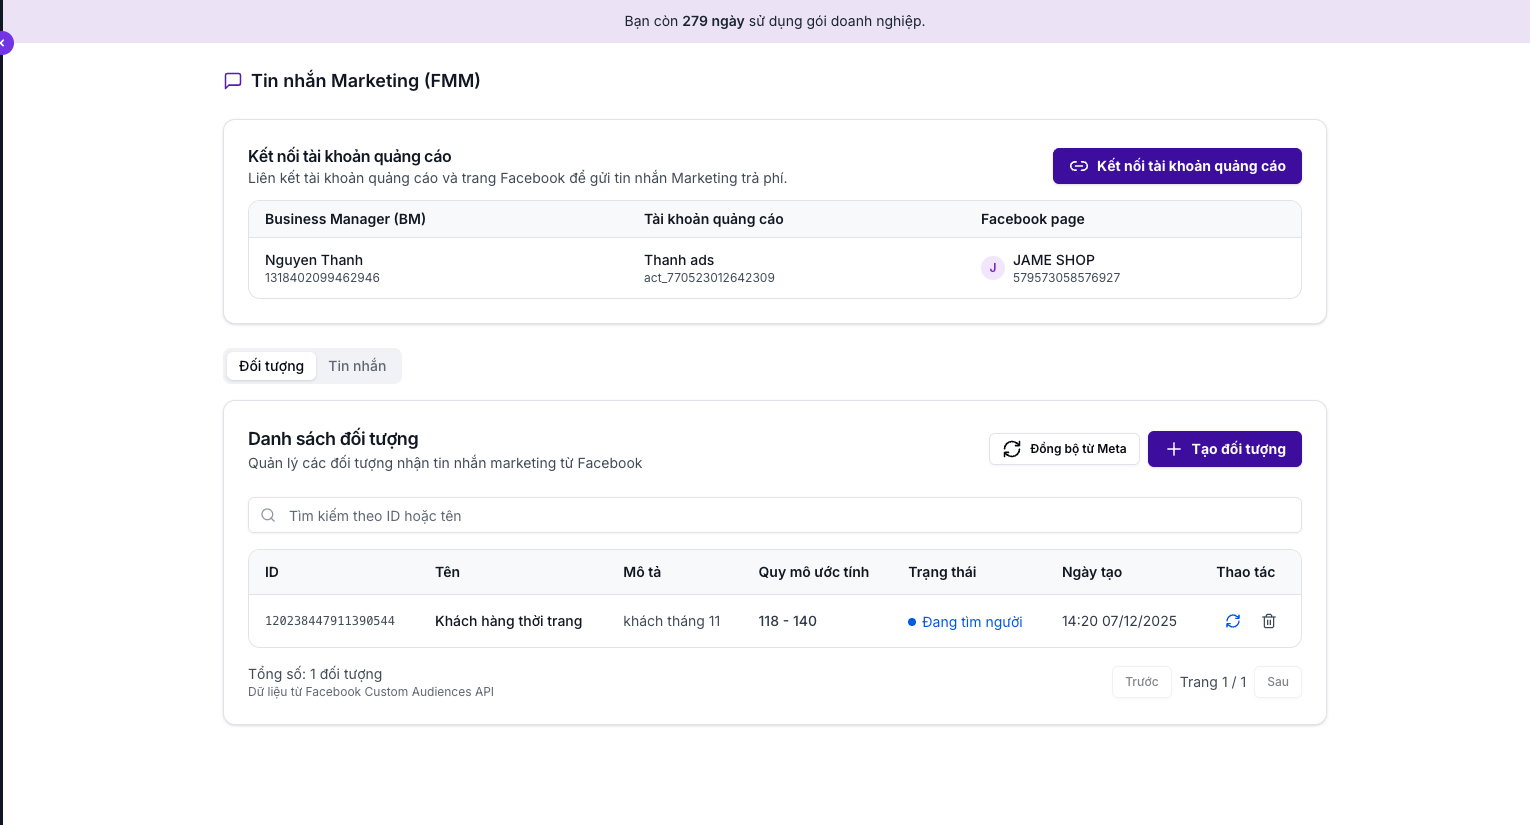Click the Đang tìm người status
The image size is (1530, 825).
tap(971, 622)
